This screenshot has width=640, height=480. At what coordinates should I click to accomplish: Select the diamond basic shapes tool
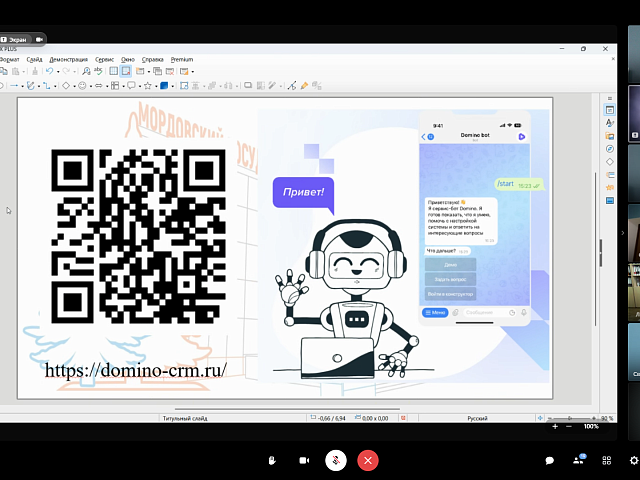point(66,85)
